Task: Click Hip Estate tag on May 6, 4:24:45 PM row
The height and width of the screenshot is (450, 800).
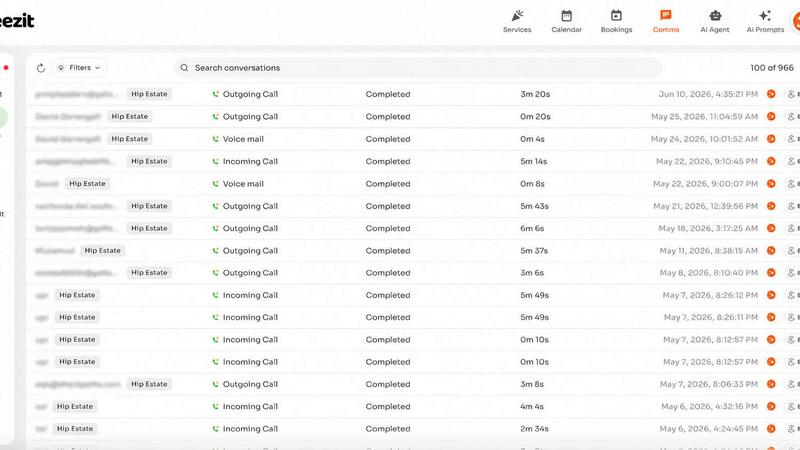Action: point(75,429)
